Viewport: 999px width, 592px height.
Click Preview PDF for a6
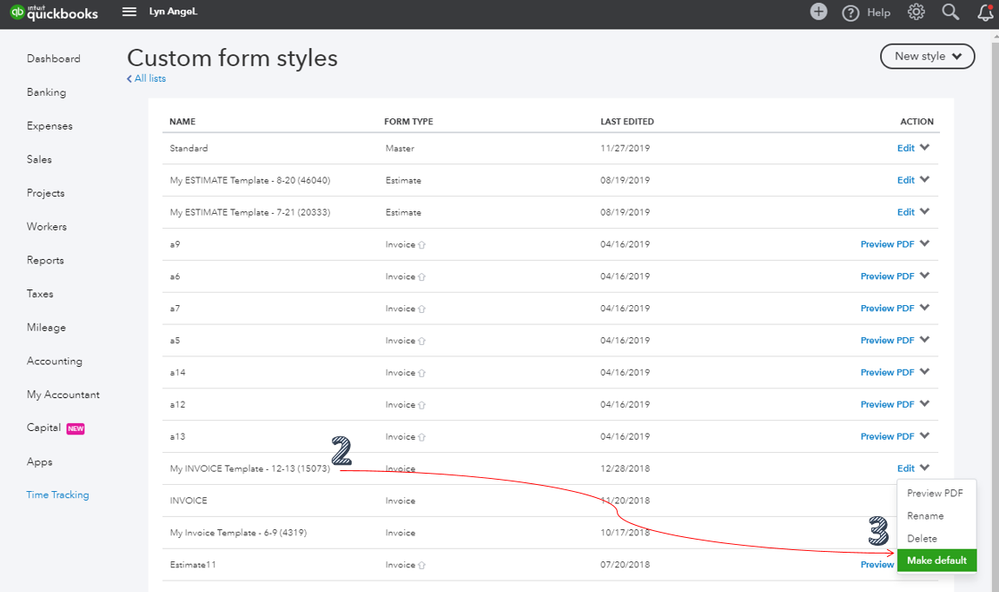[x=888, y=277]
